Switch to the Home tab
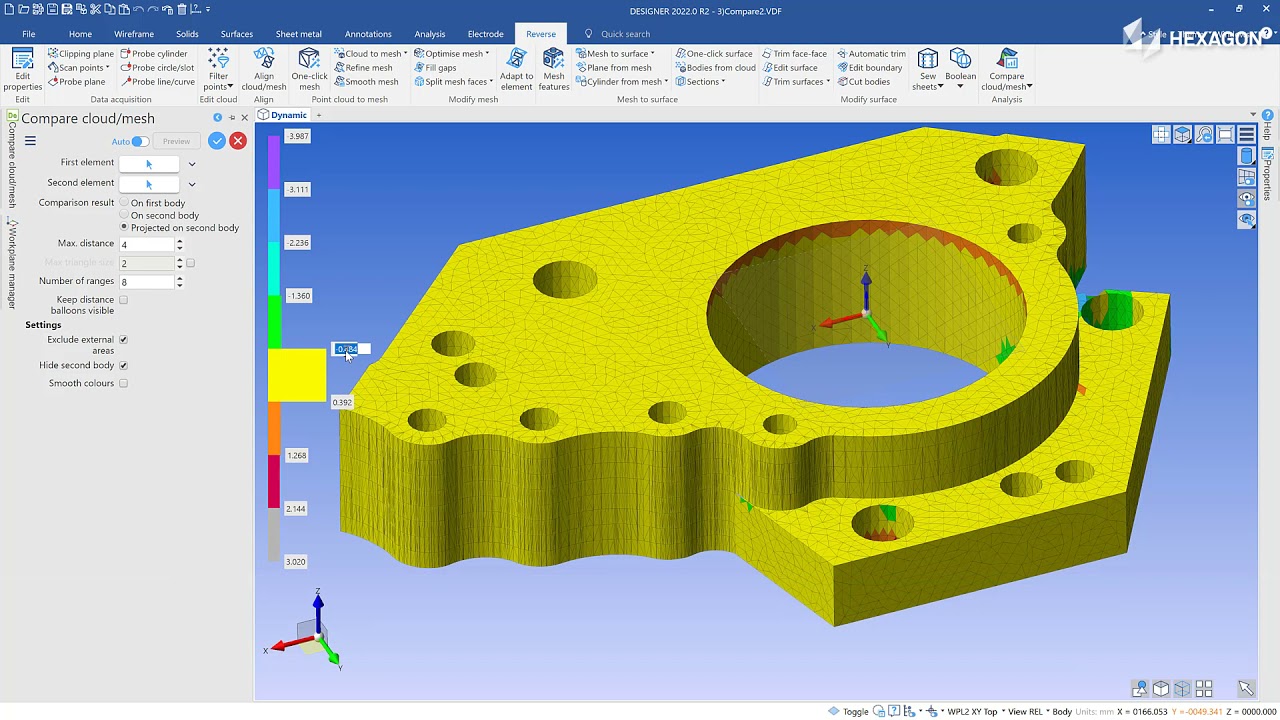The width and height of the screenshot is (1280, 720). (x=80, y=34)
